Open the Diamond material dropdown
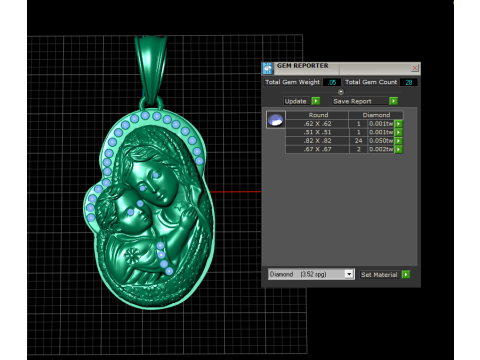480x360 pixels. tap(349, 274)
